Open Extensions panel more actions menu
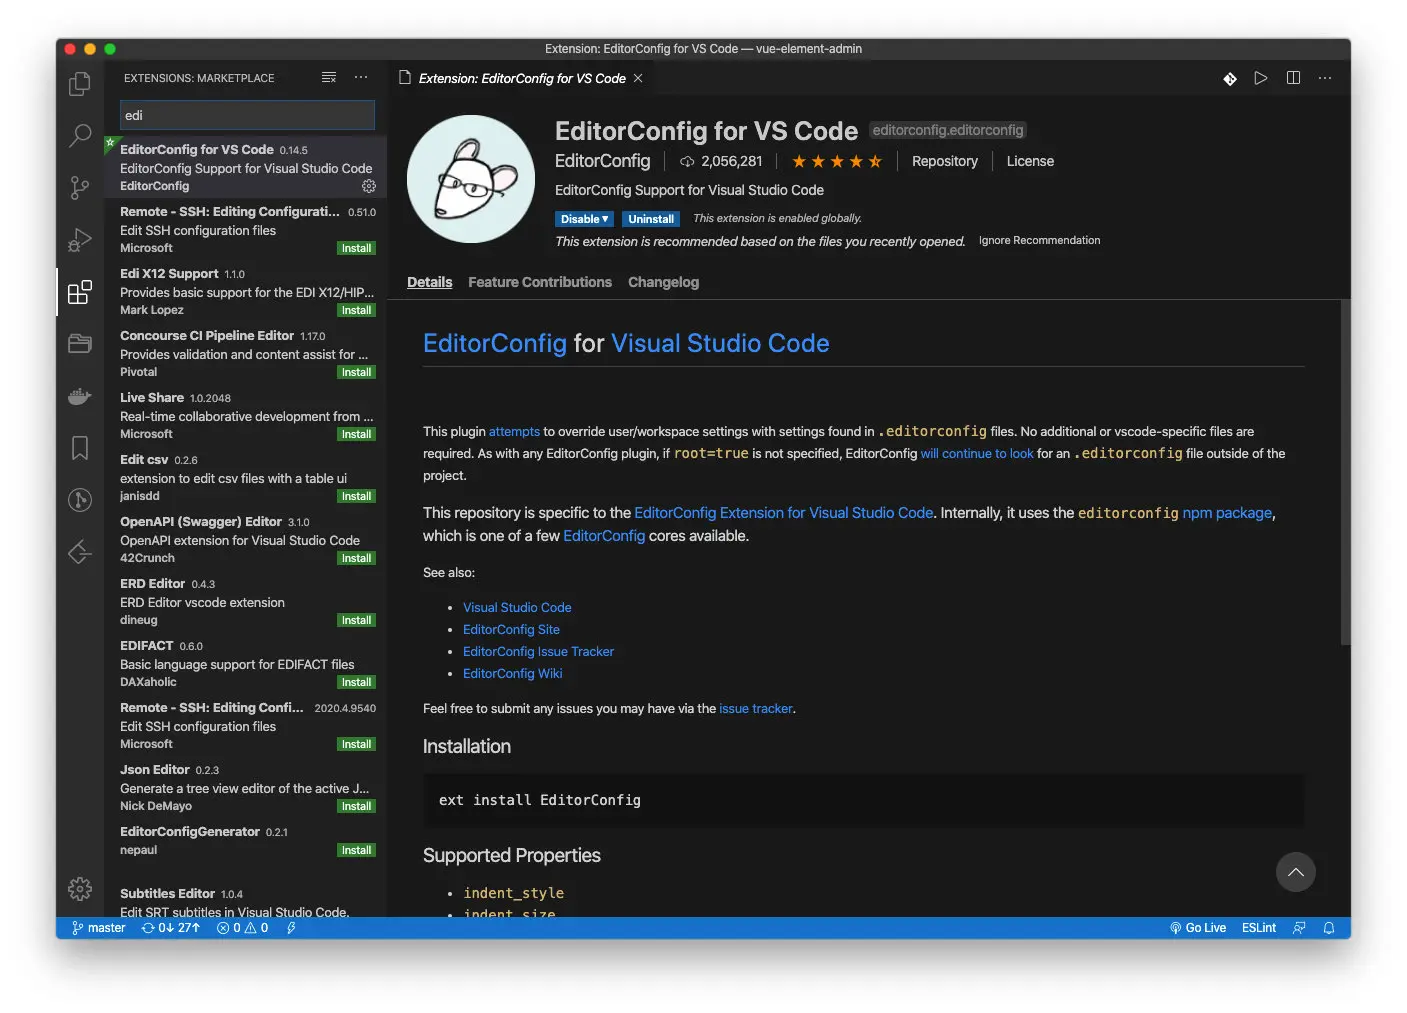Screen dimensions: 1407x1013 point(361,78)
